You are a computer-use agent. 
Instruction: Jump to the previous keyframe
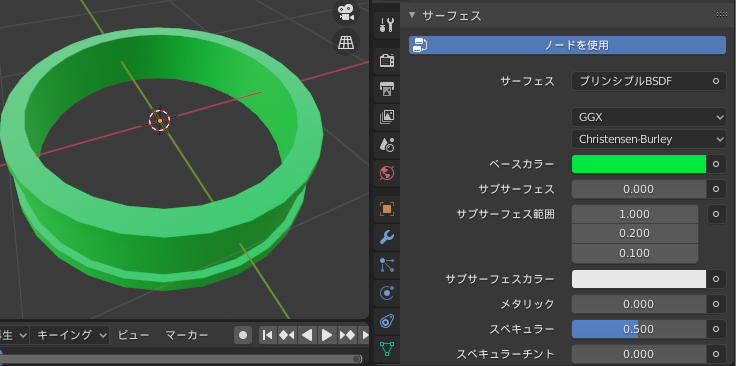click(x=287, y=335)
